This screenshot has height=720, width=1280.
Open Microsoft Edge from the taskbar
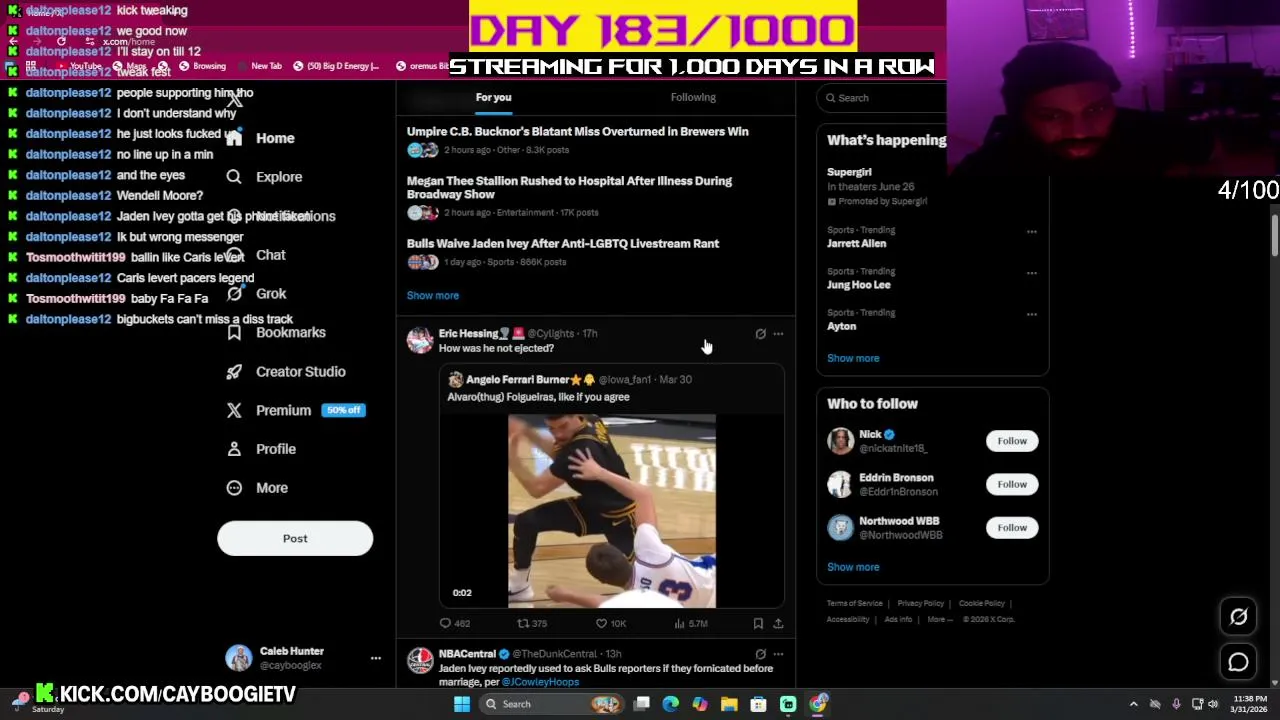[670, 704]
